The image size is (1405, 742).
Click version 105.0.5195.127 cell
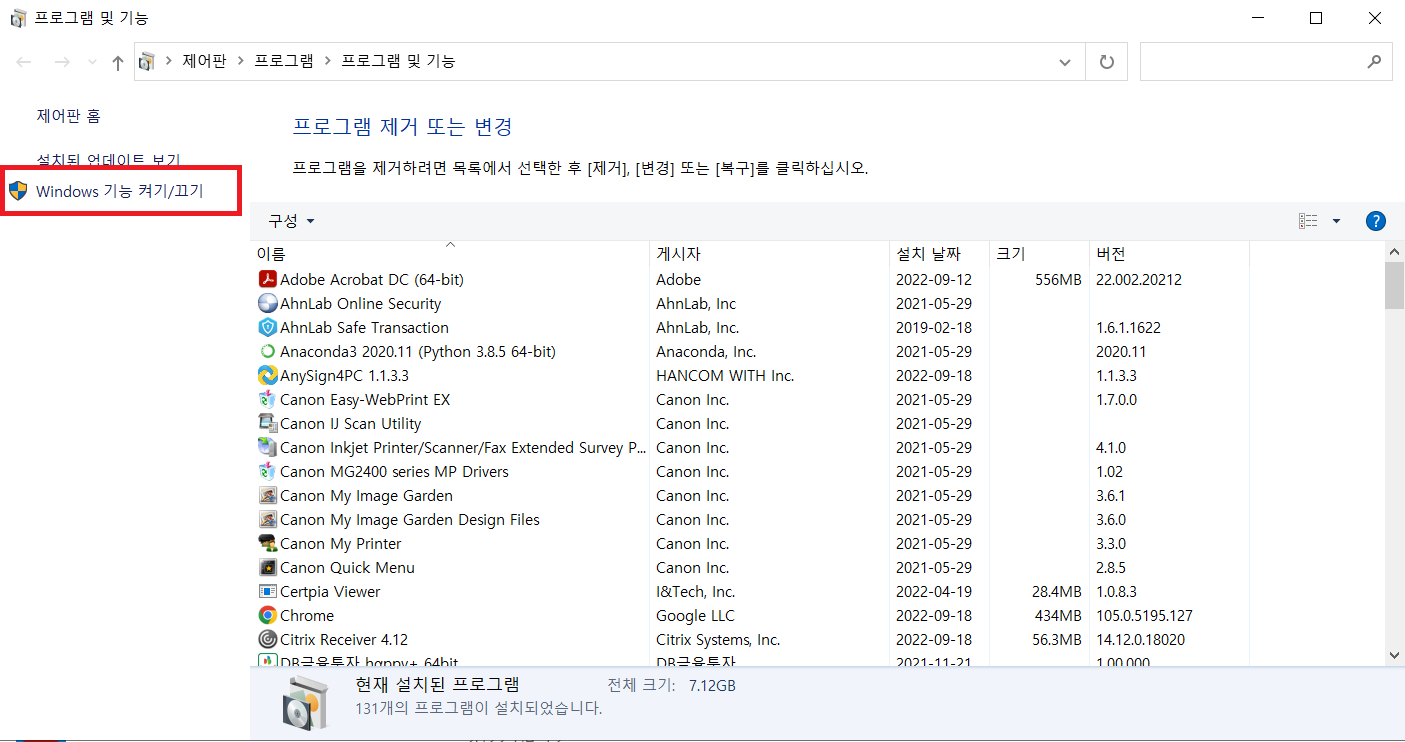coord(1144,616)
